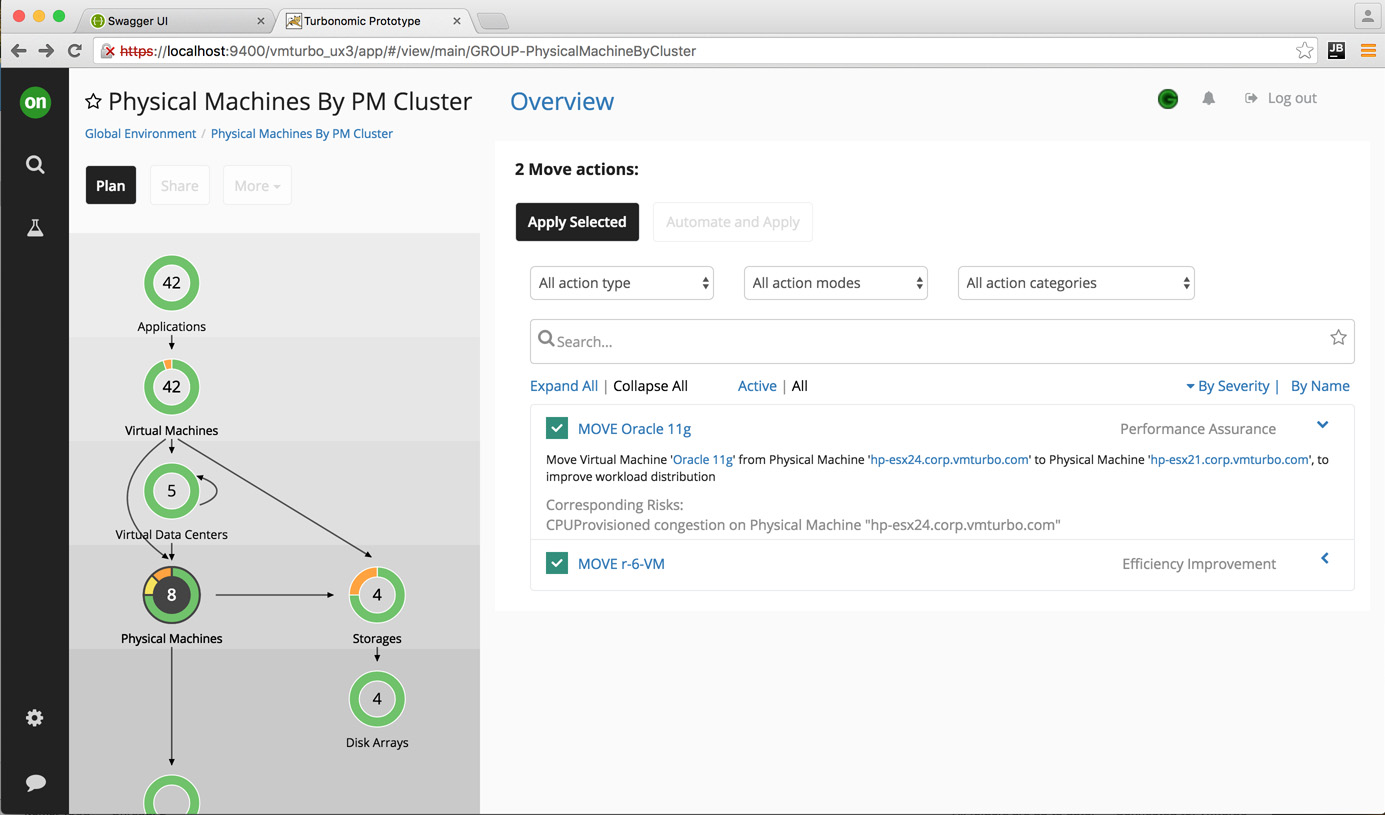Screen dimensions: 1385x815
Task: Click the Efficiency Improvement label
Action: click(1199, 563)
